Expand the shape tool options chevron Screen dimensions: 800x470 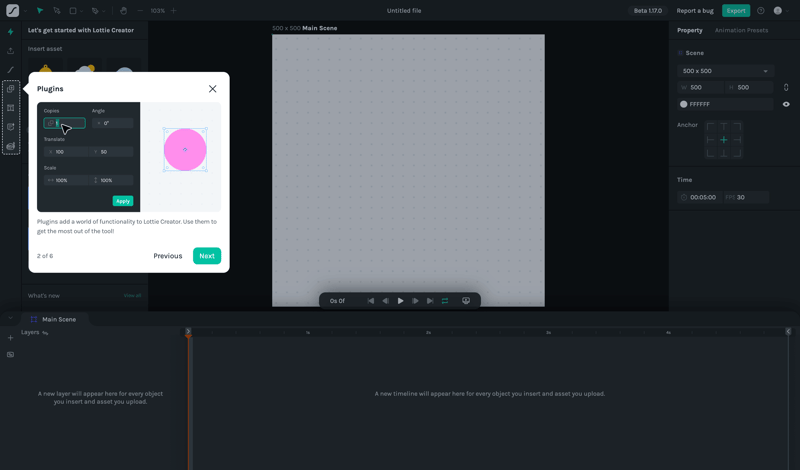[x=82, y=11]
